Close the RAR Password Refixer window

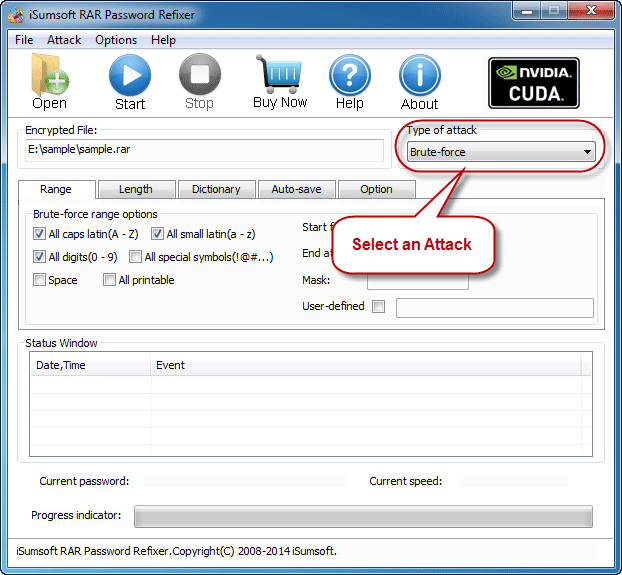pyautogui.click(x=591, y=11)
